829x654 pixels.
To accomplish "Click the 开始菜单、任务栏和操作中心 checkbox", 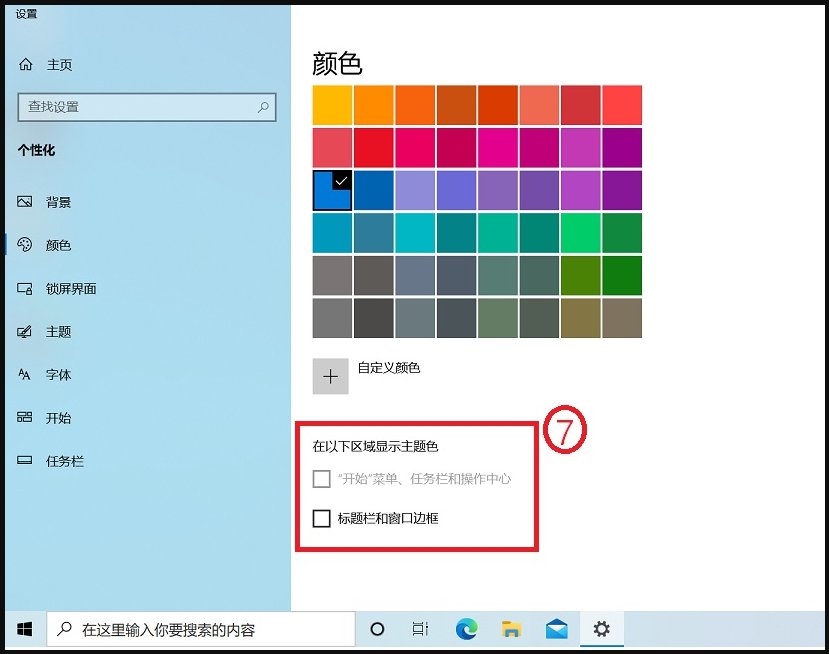I will pyautogui.click(x=322, y=479).
